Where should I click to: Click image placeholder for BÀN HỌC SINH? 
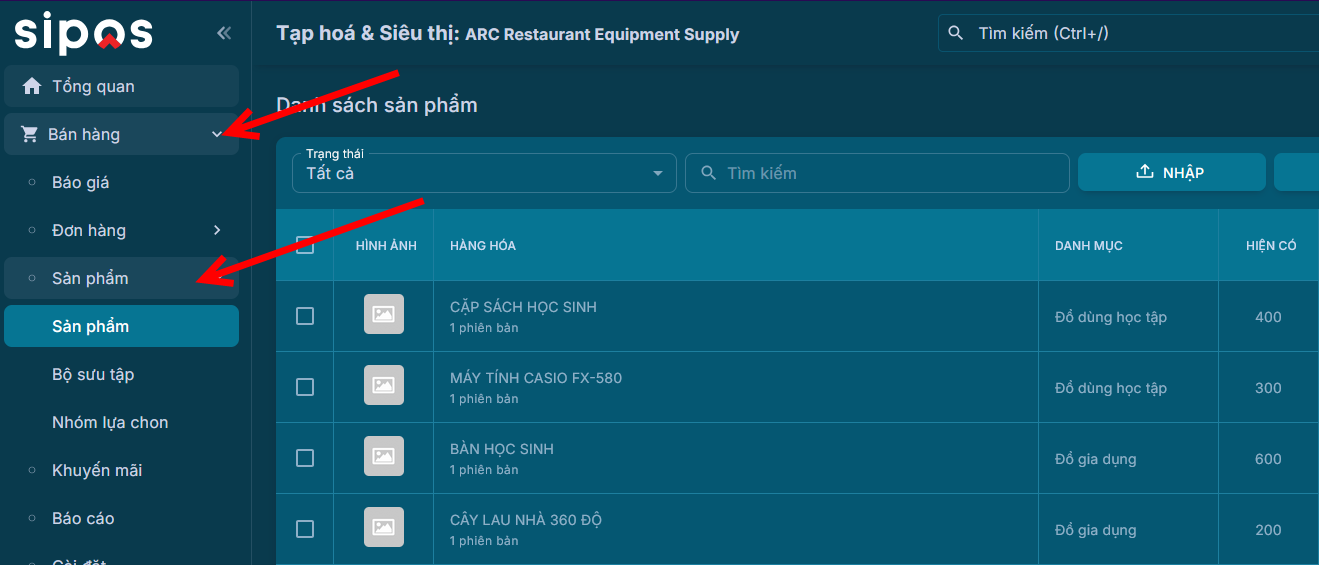point(384,456)
